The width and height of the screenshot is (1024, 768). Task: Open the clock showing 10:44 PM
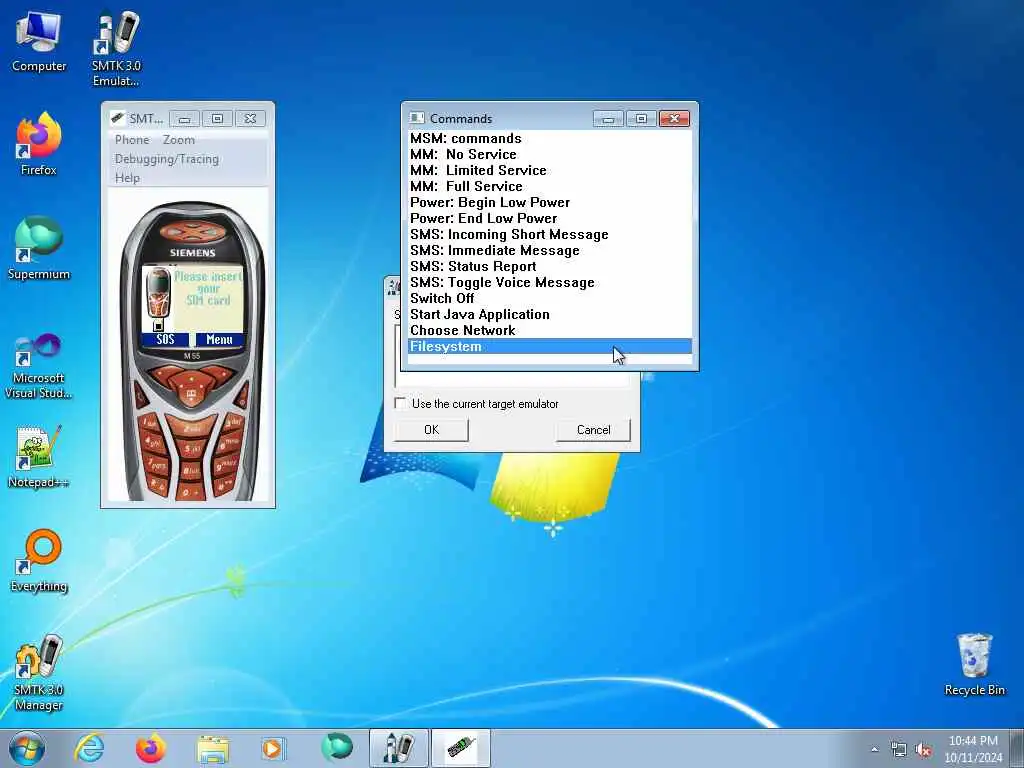(973, 748)
